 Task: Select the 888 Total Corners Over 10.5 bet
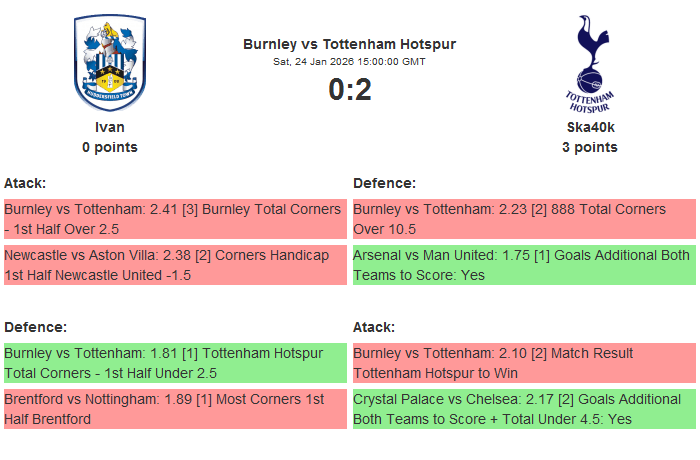click(524, 219)
